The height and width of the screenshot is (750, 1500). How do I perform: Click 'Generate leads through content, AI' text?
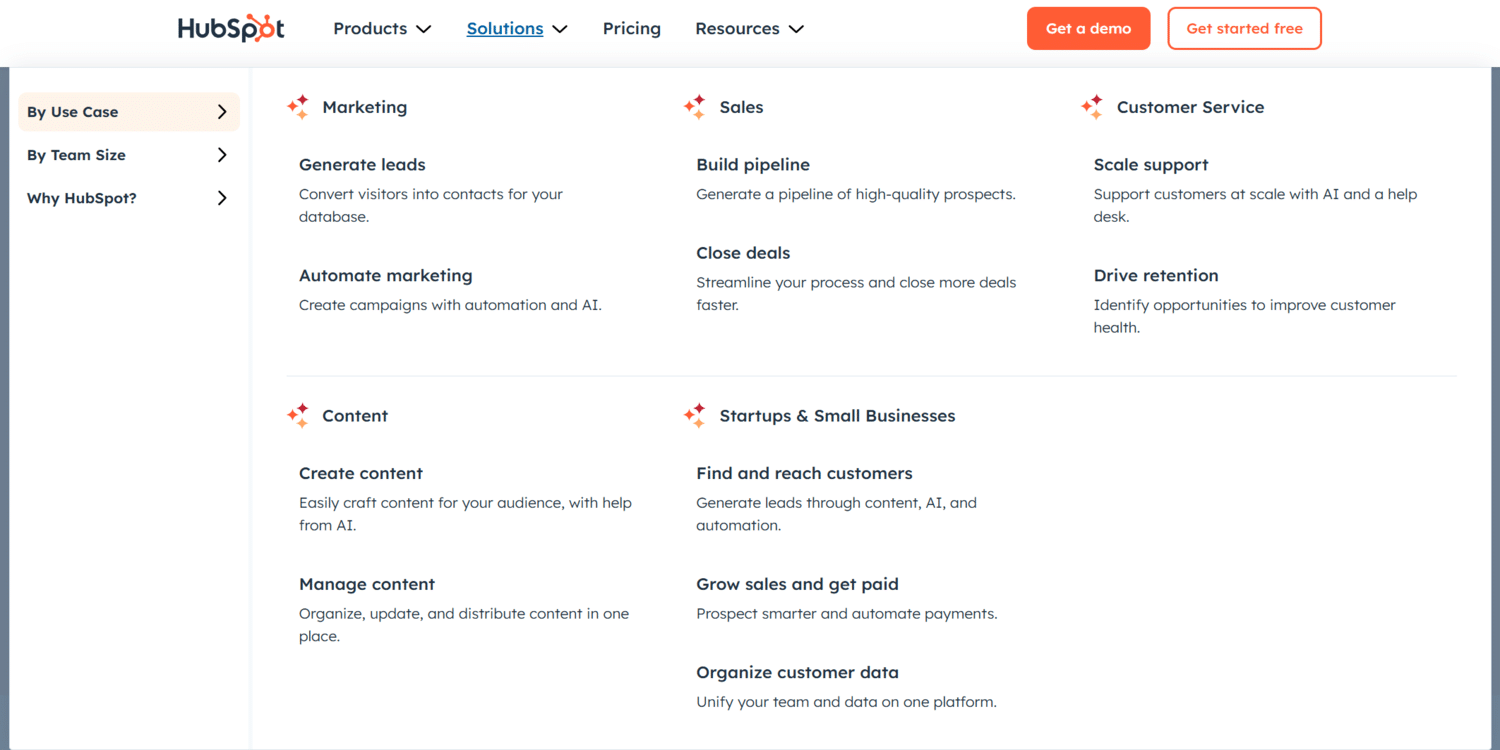(836, 514)
